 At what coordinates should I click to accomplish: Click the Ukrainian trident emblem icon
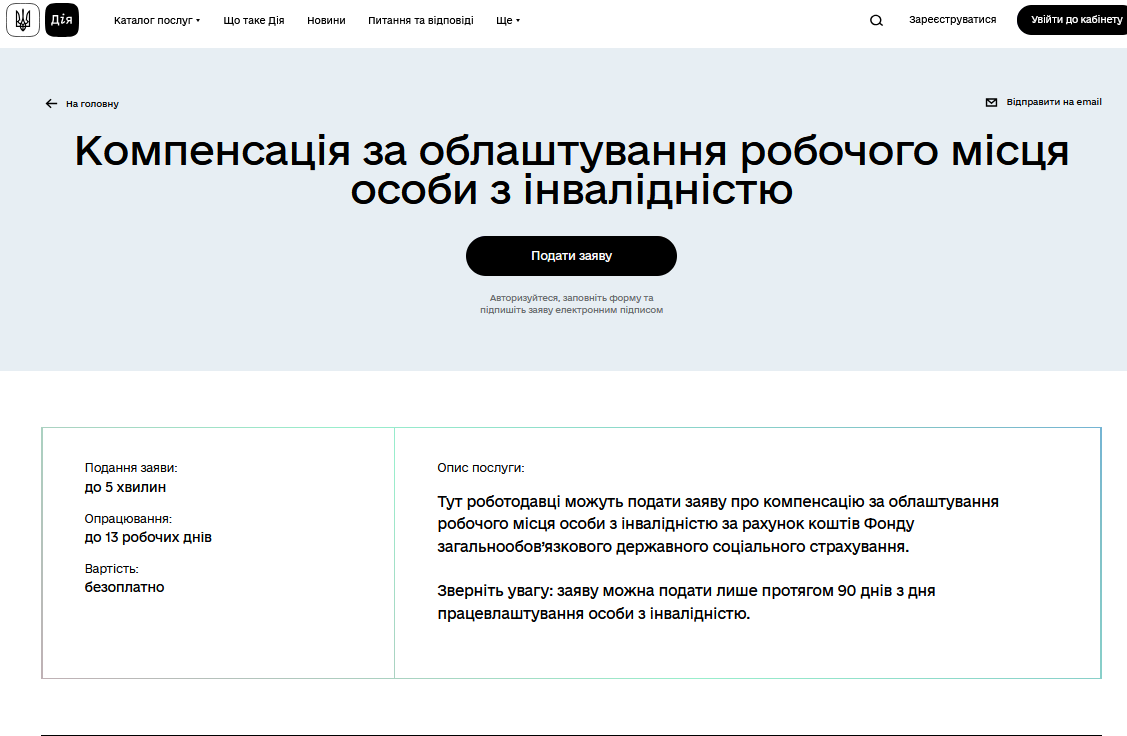22,19
